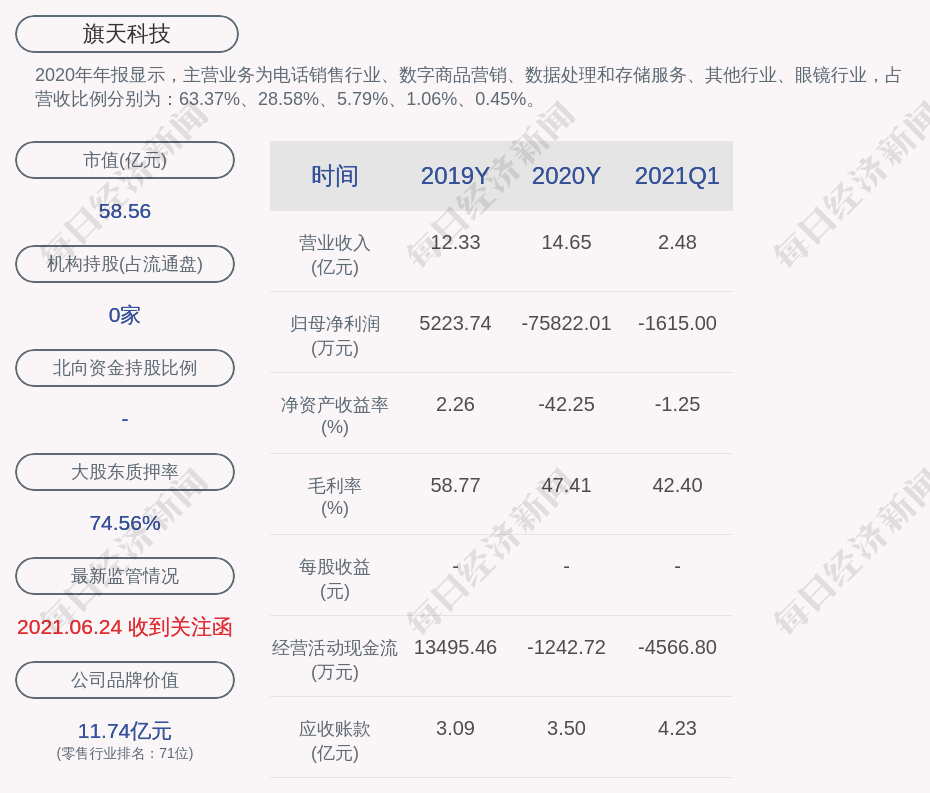Select the 北向资金持股比例 label pill

point(125,368)
